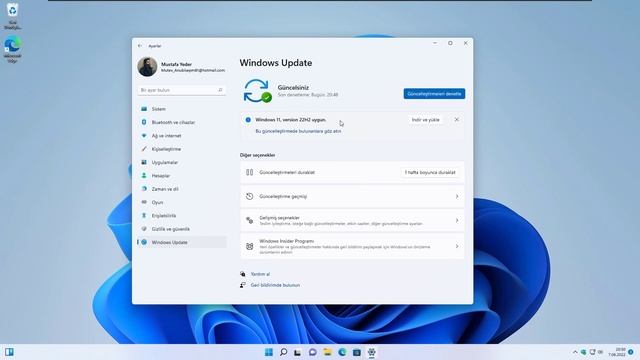
Task: Open the 22H2 update details link
Action: [298, 131]
